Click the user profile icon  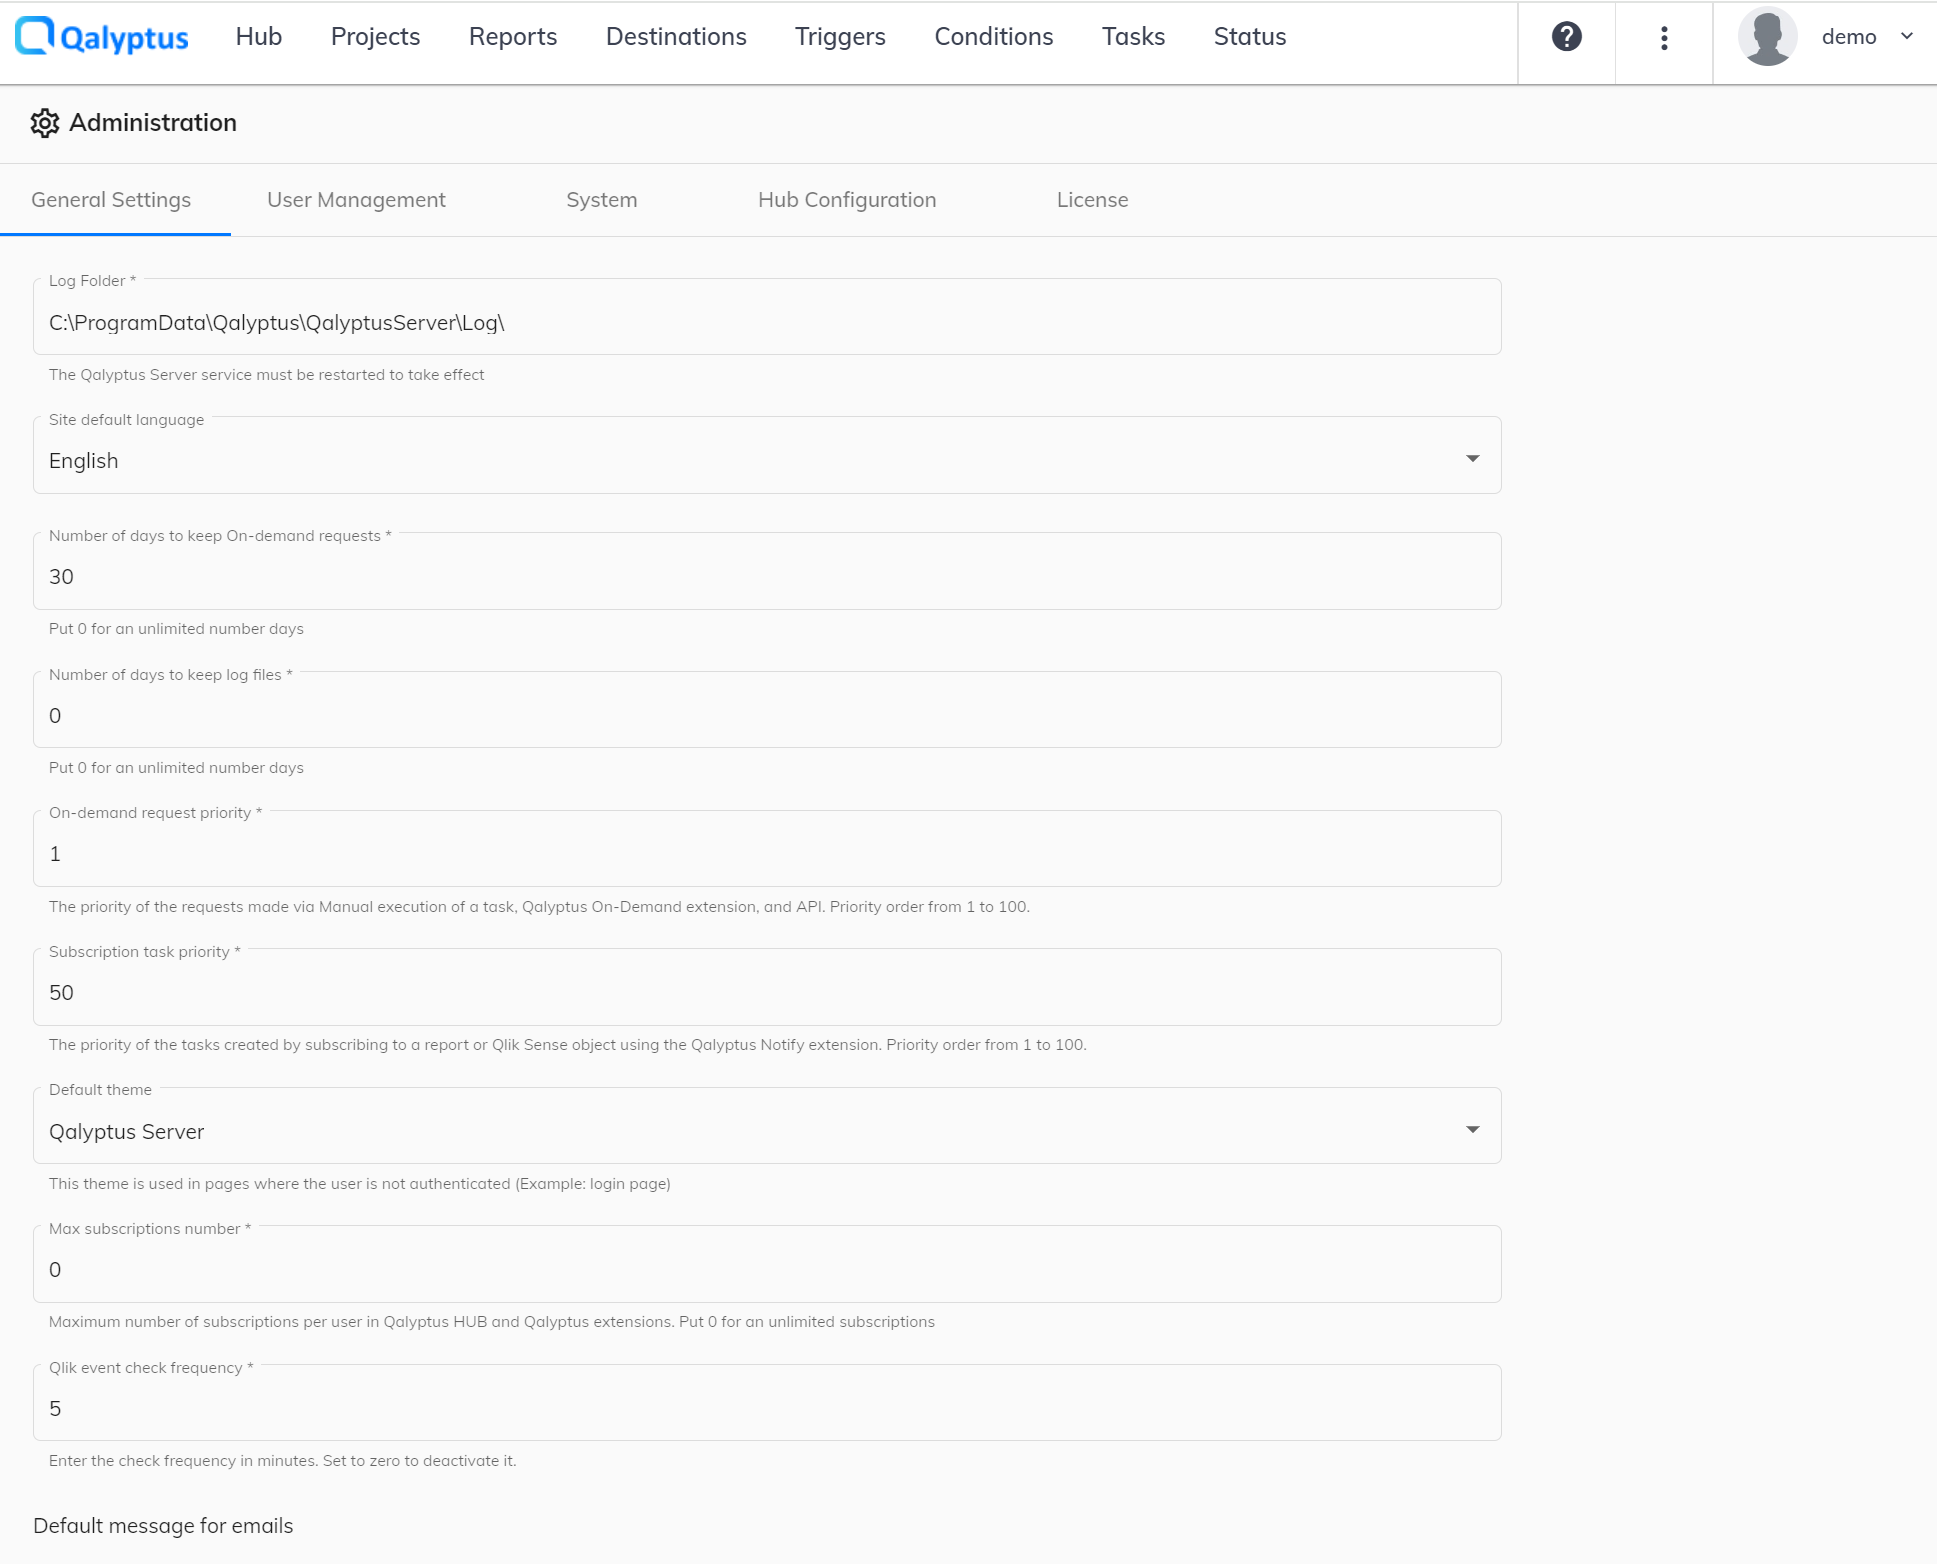tap(1766, 35)
